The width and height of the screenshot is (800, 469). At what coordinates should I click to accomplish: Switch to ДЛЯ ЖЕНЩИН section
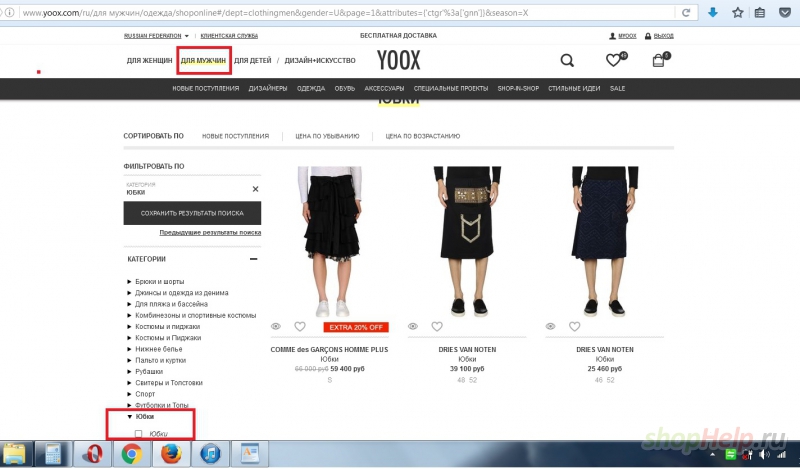[x=149, y=60]
